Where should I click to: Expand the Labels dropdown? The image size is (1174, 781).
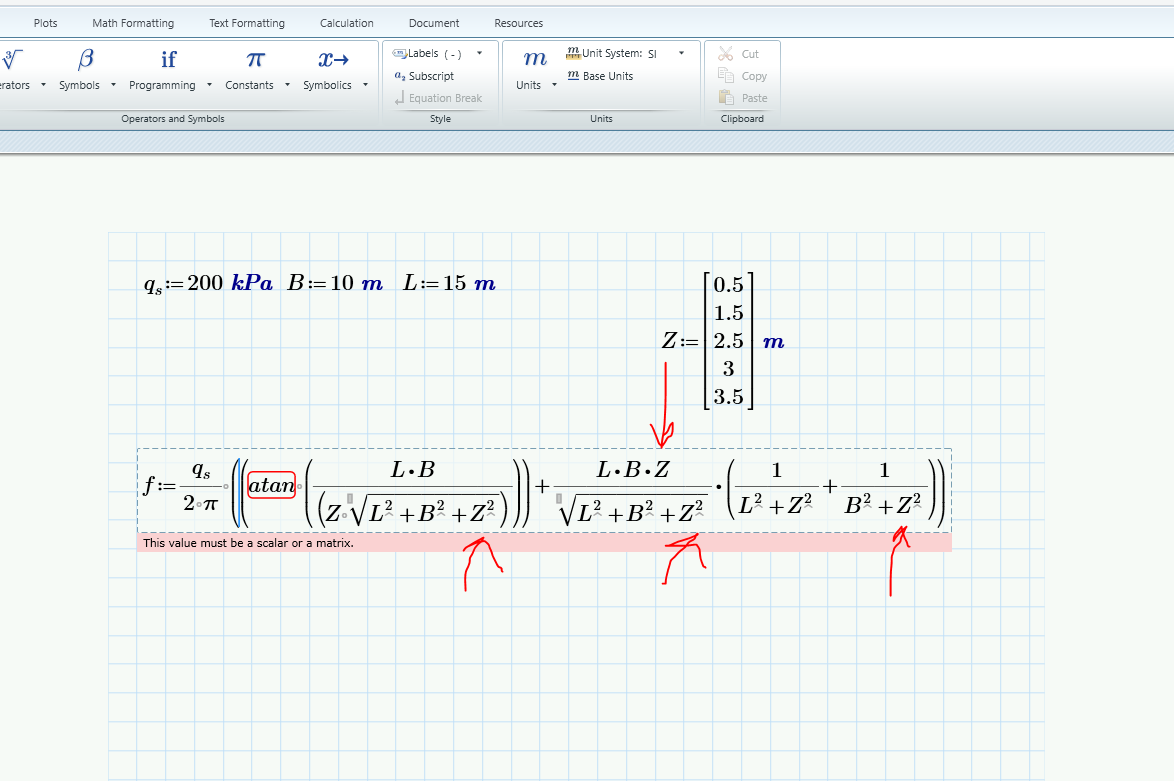479,53
